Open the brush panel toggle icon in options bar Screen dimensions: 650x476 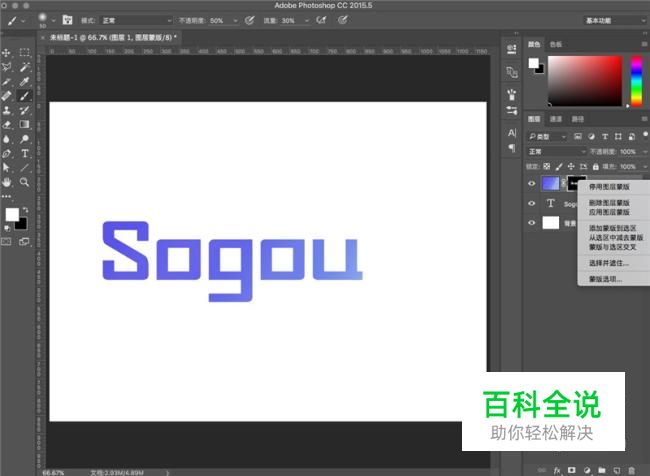pos(67,20)
